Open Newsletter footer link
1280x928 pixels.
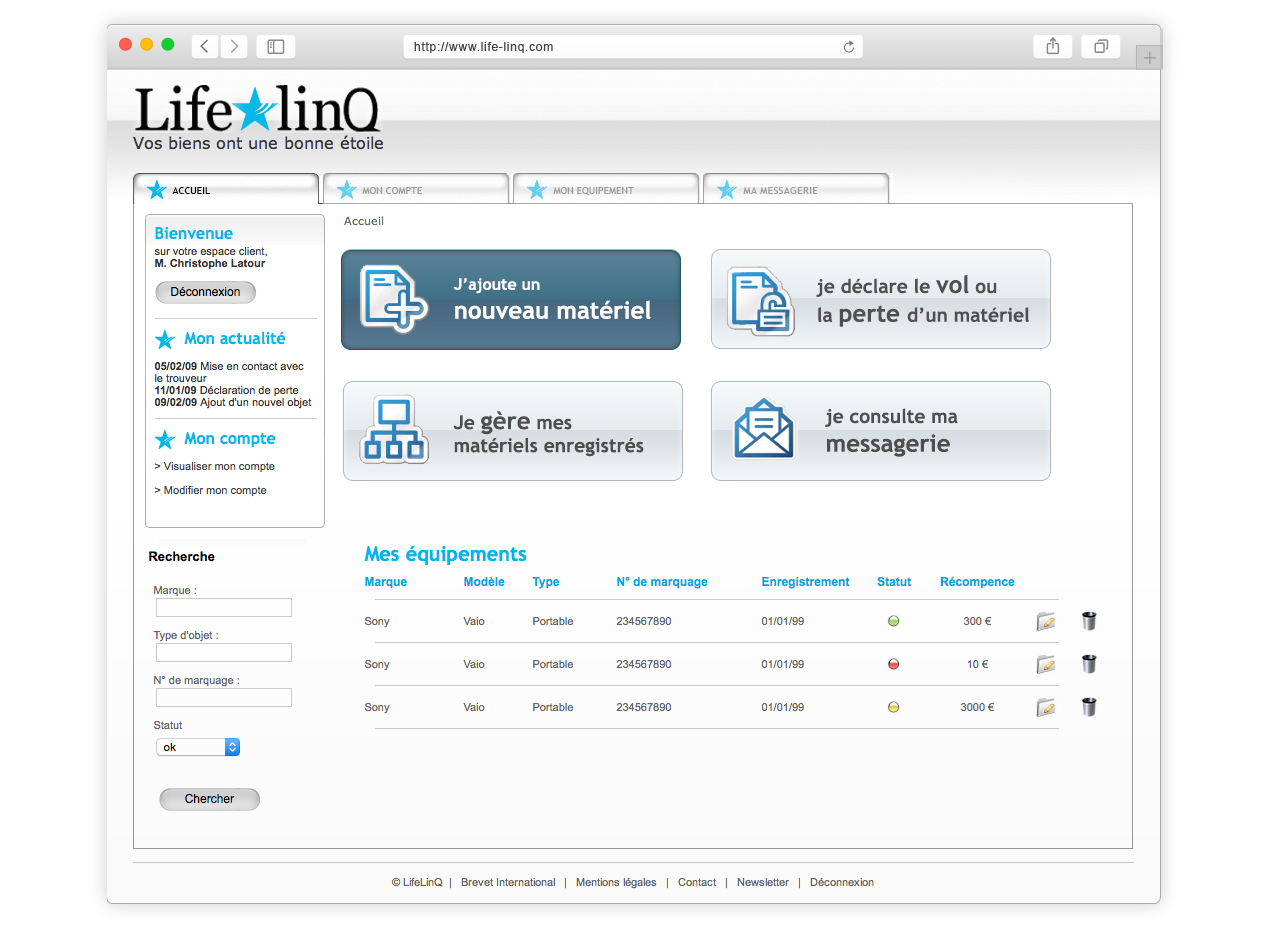tap(763, 882)
